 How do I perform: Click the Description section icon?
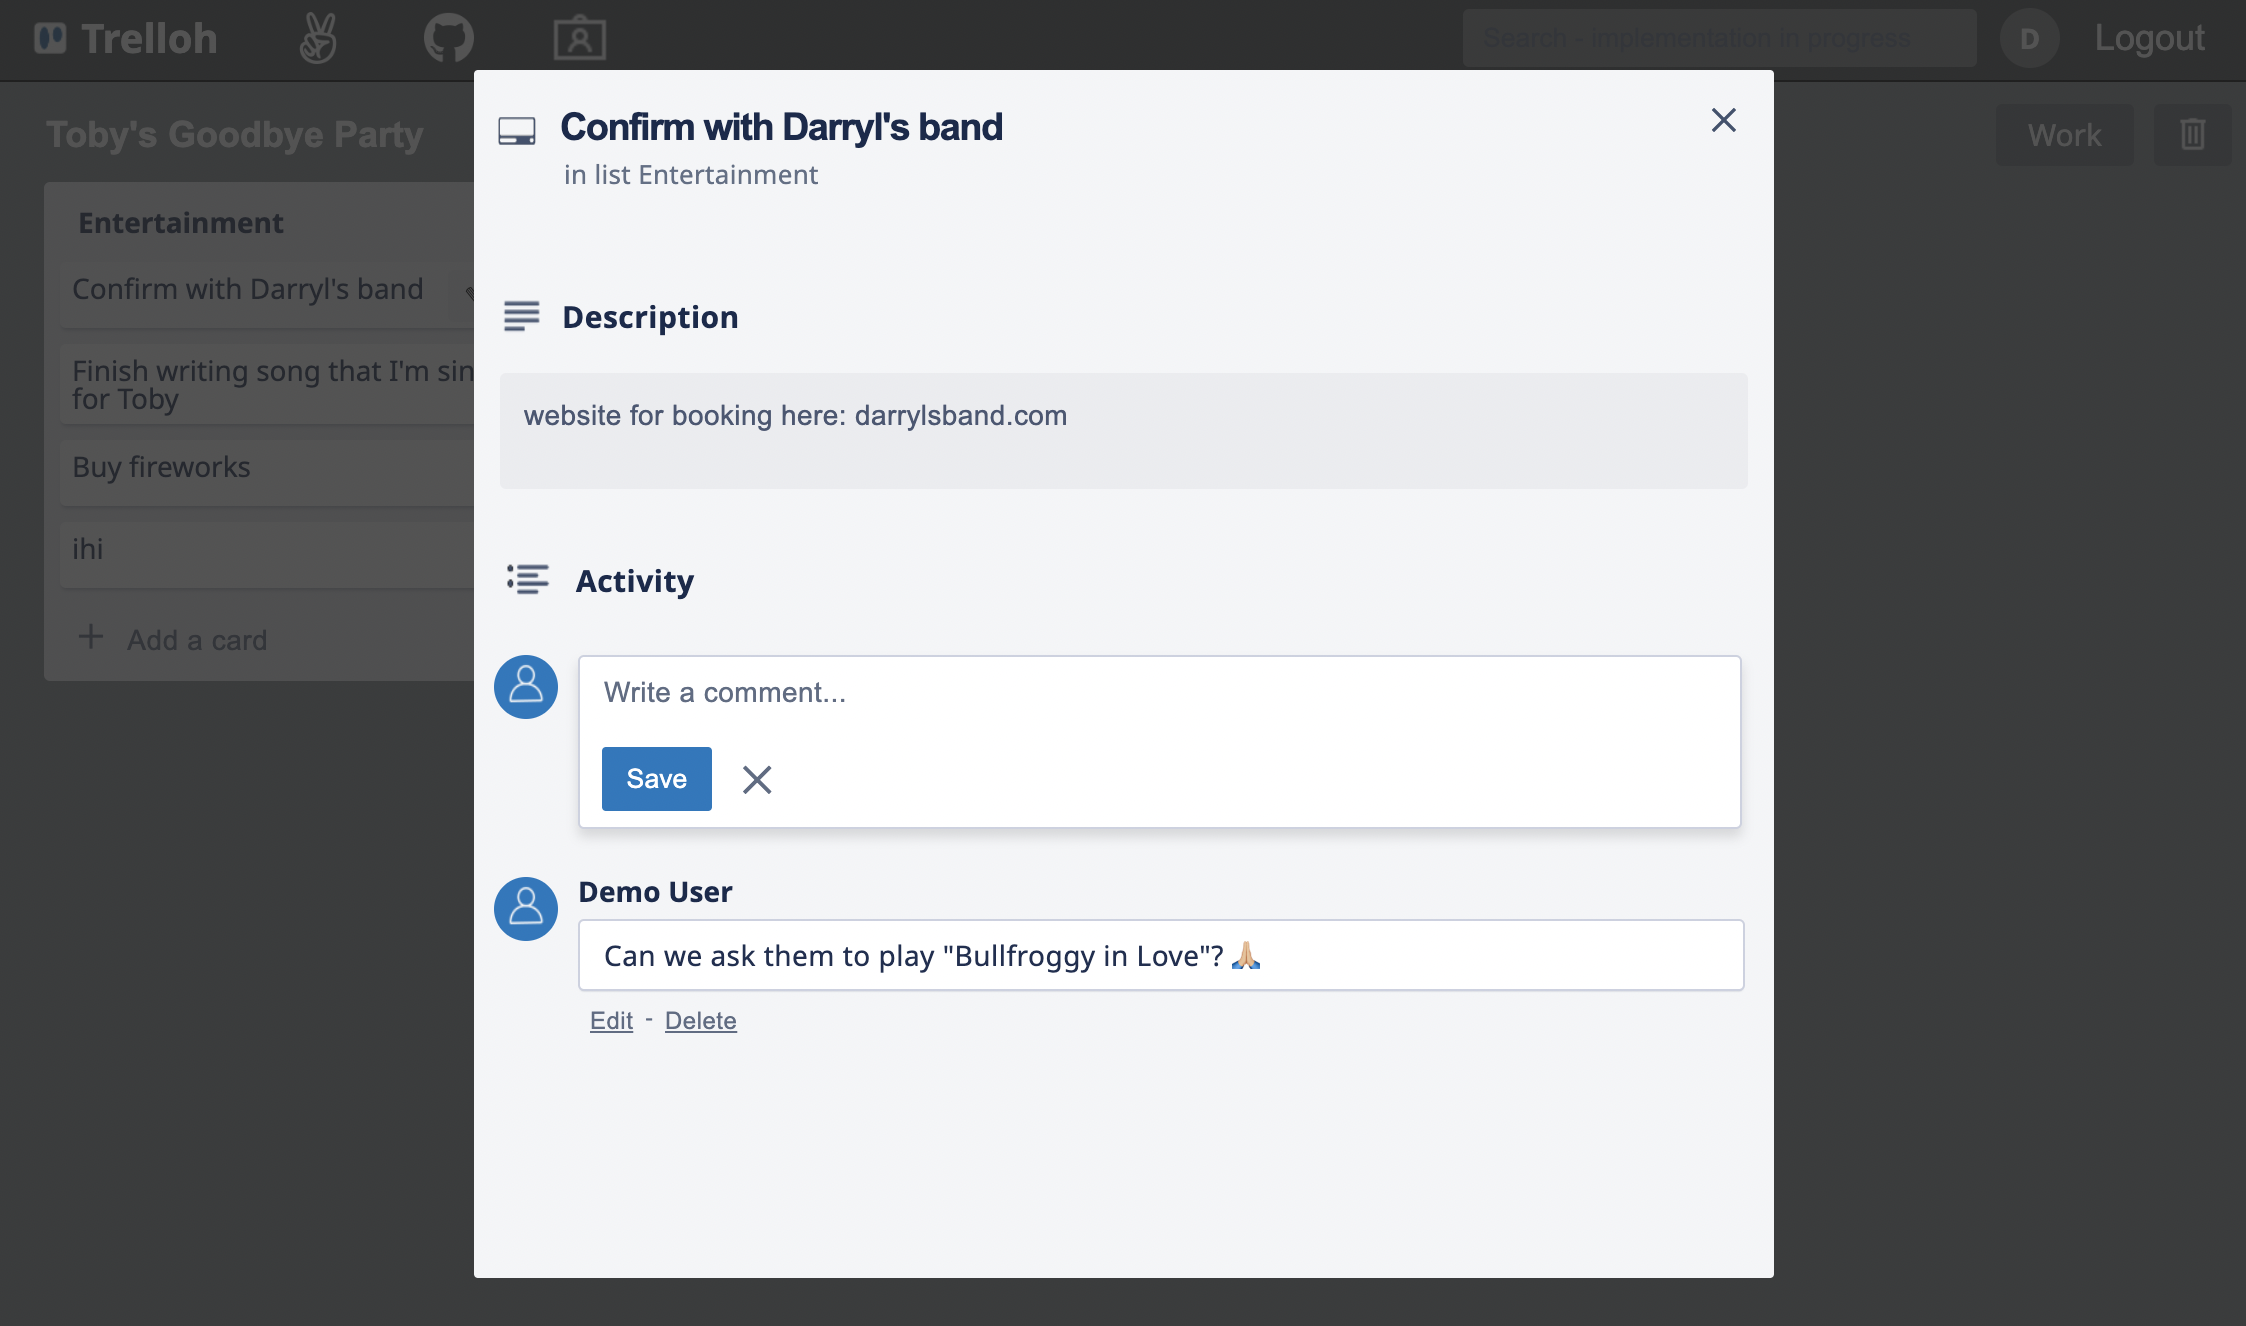coord(522,317)
